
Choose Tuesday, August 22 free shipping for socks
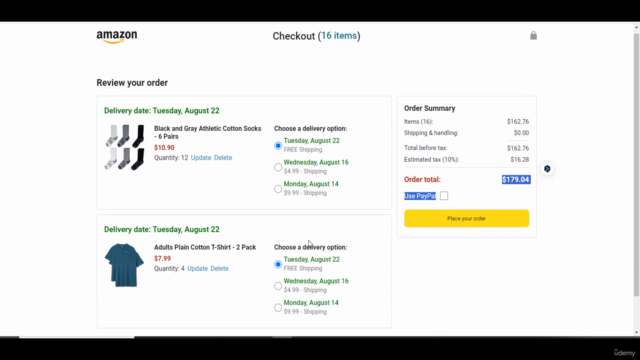(x=278, y=145)
